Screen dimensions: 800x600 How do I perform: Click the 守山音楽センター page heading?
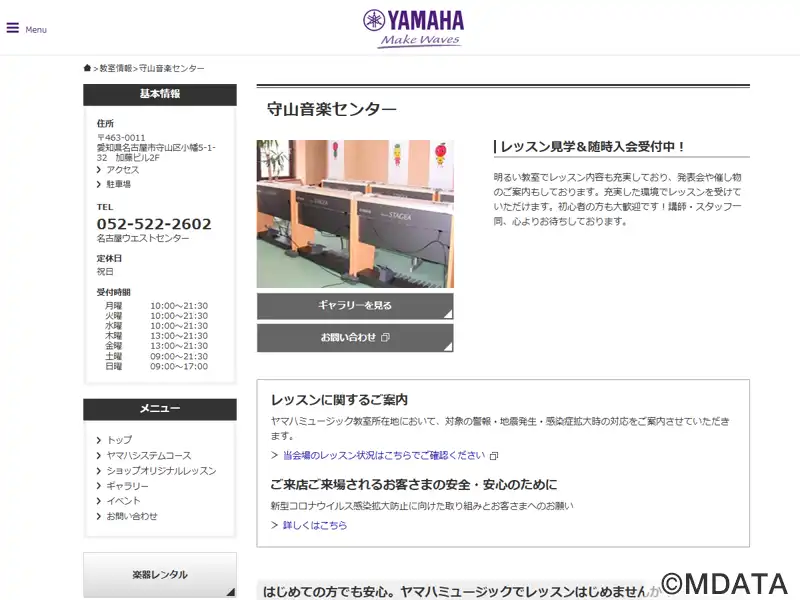tap(332, 109)
